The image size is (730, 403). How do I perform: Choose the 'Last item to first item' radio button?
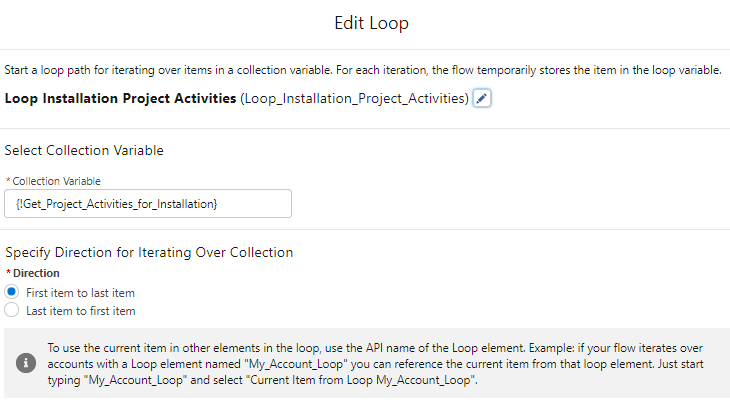click(x=12, y=310)
